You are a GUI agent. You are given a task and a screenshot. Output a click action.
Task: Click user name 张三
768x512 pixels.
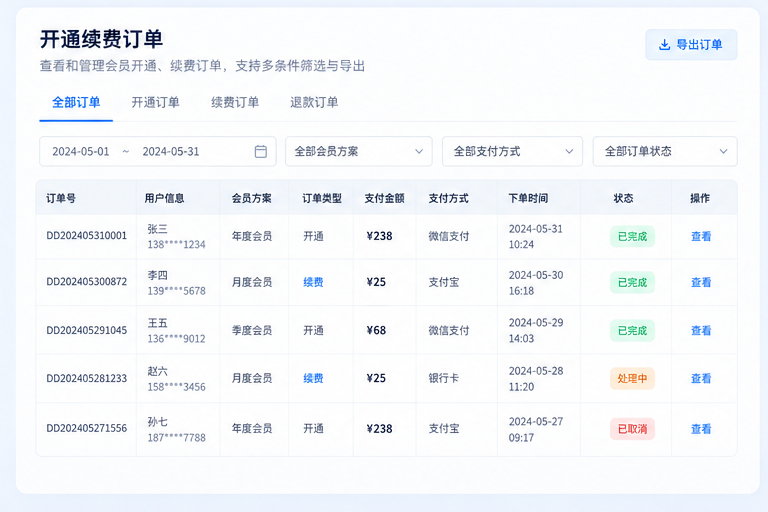pyautogui.click(x=158, y=229)
